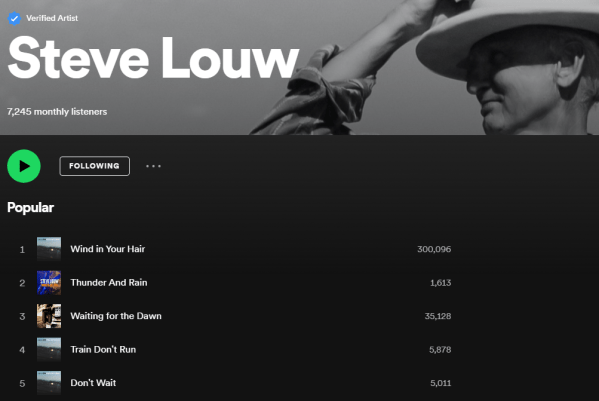The height and width of the screenshot is (401, 599).
Task: Open the Thunder And Rain track
Action: click(109, 283)
